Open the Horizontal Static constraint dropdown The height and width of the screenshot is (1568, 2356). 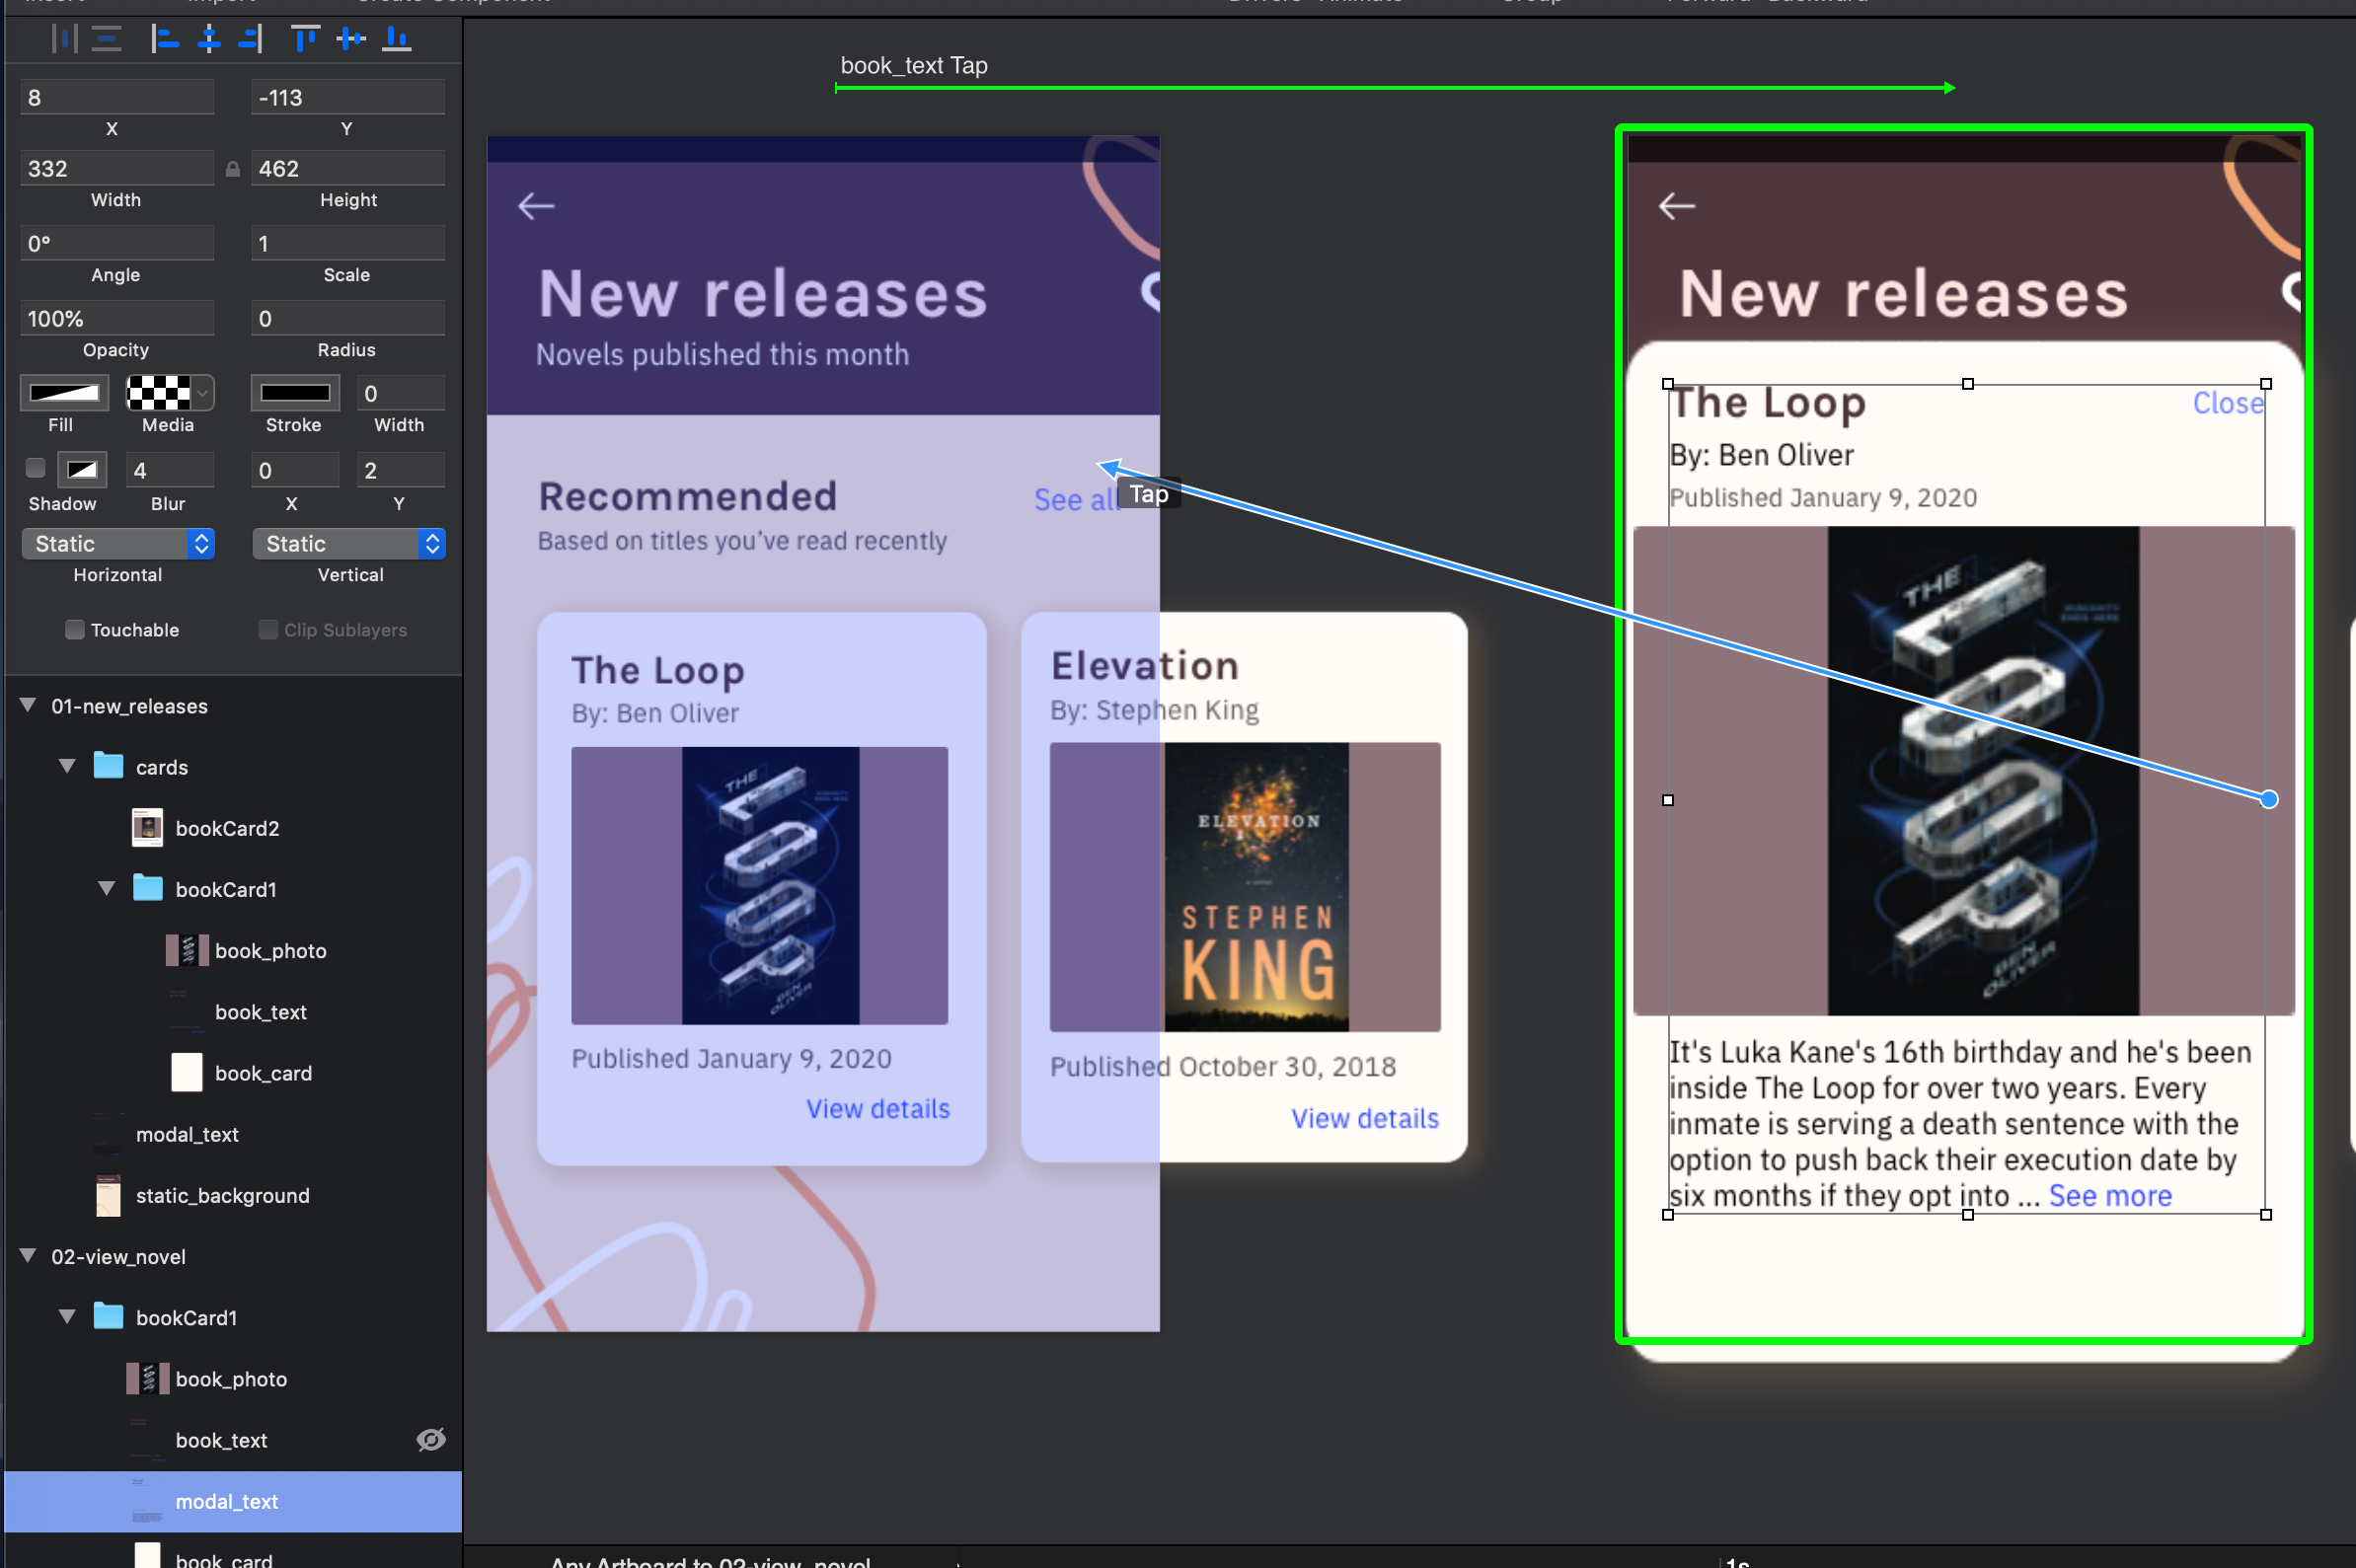pos(118,543)
